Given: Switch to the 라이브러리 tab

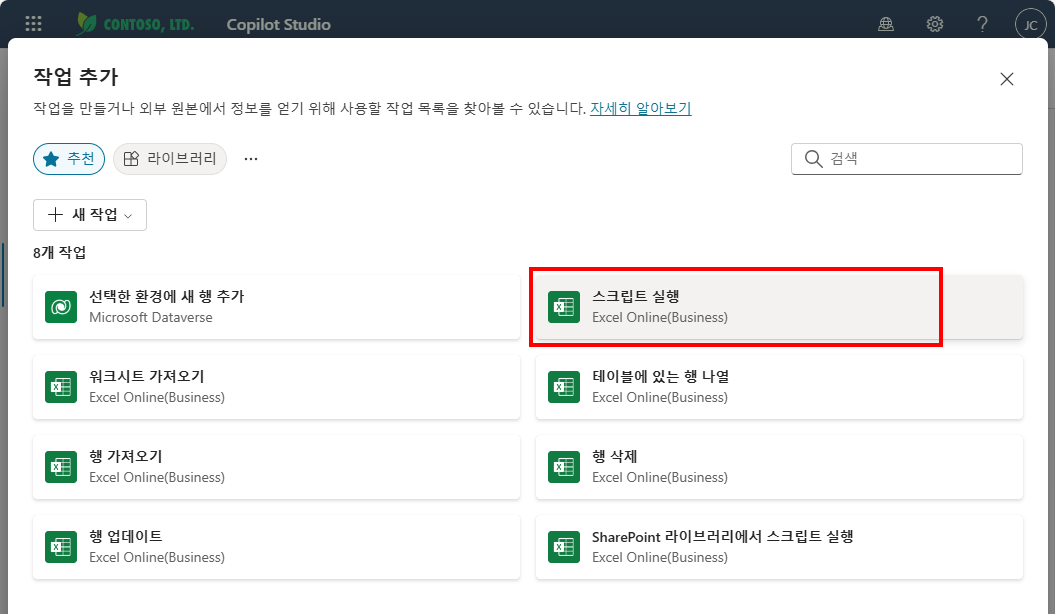Looking at the screenshot, I should pyautogui.click(x=170, y=159).
